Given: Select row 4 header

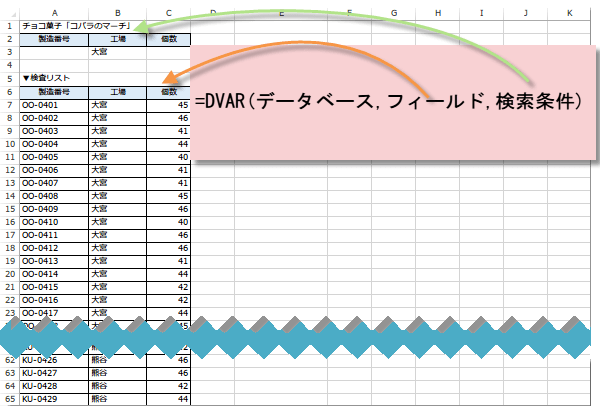Looking at the screenshot, I should click(x=10, y=65).
